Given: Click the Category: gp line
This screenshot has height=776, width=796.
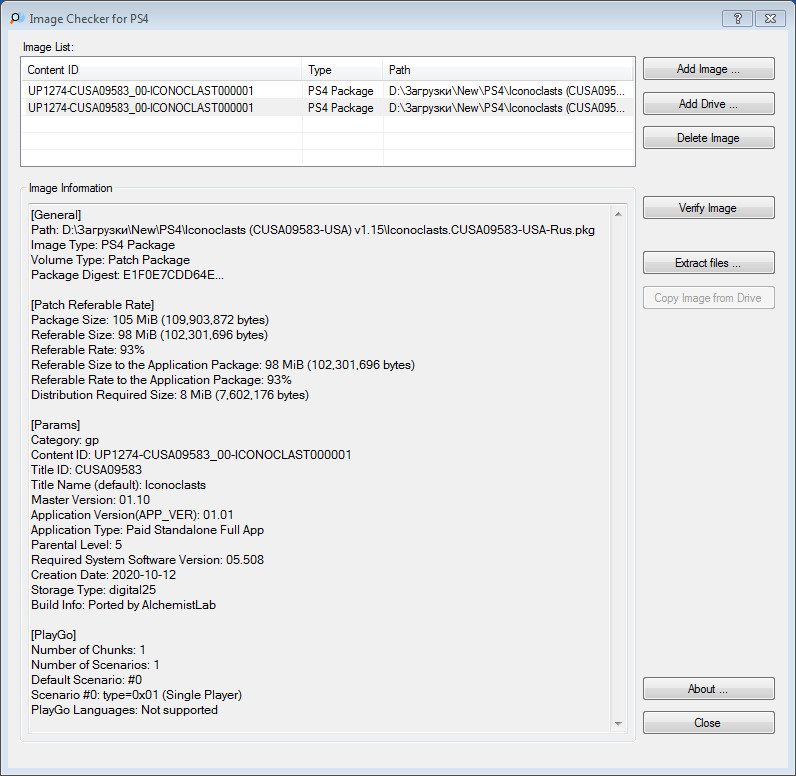Looking at the screenshot, I should coord(65,440).
